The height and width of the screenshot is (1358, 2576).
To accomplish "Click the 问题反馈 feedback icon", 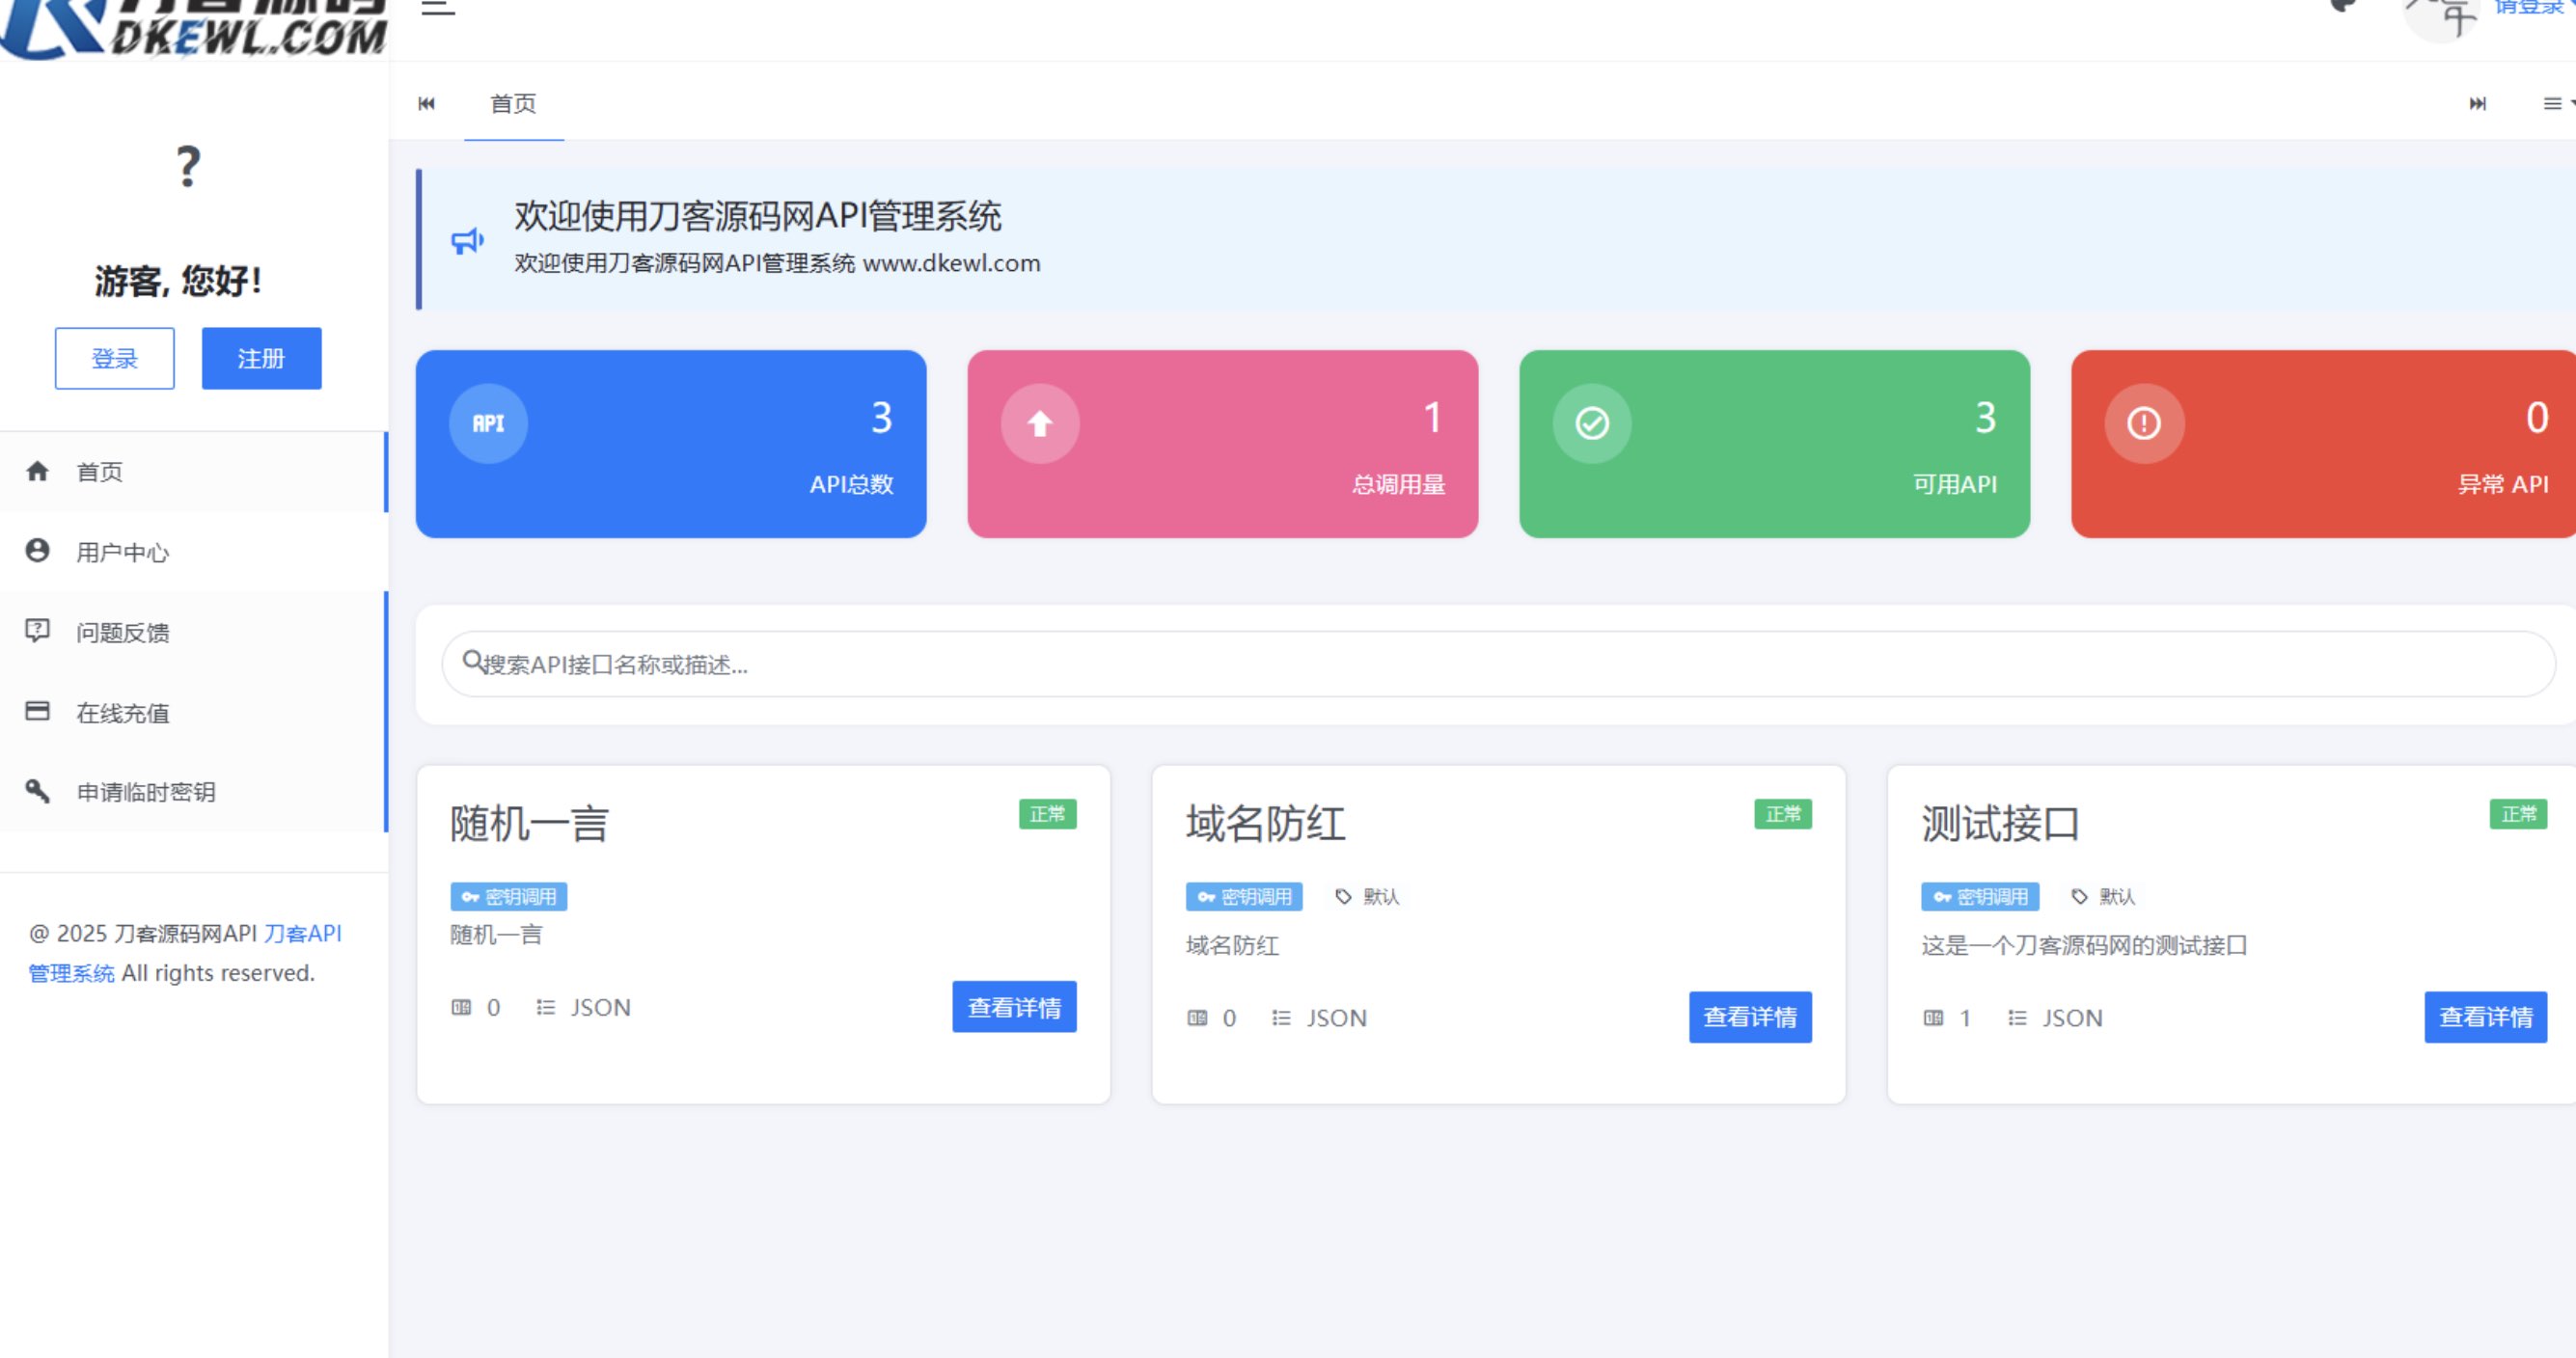I will tap(37, 631).
